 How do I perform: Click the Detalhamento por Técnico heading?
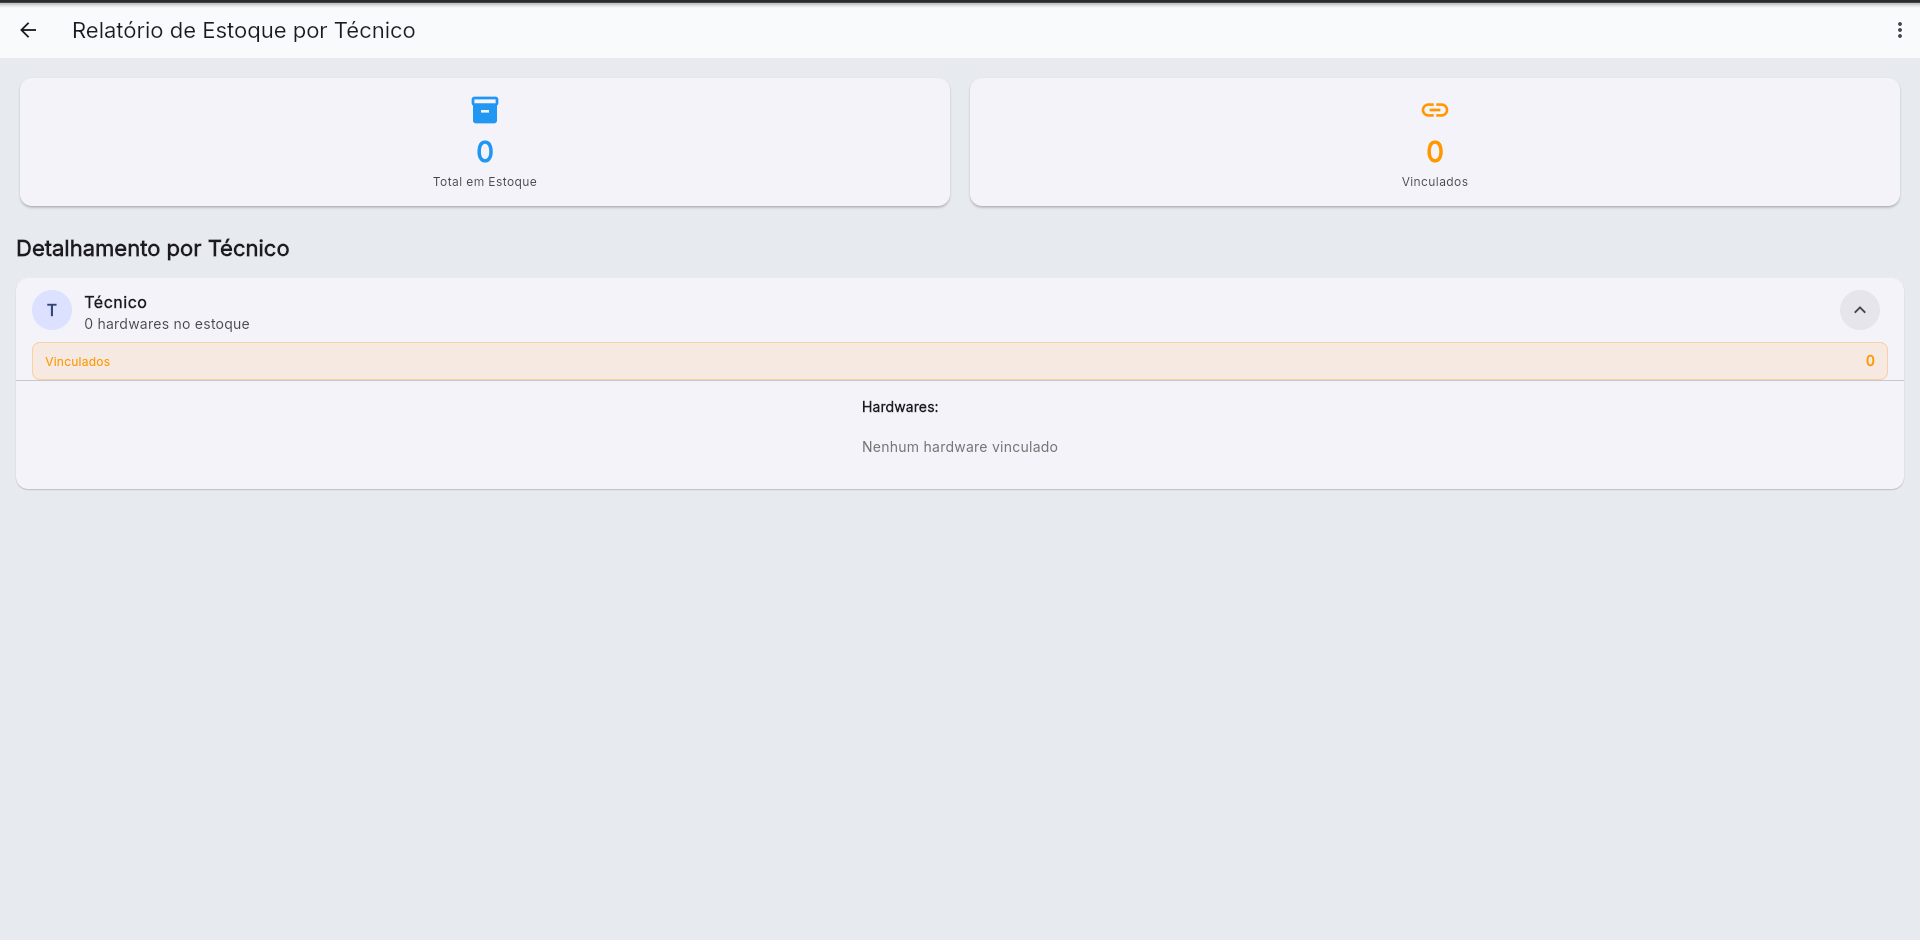153,248
